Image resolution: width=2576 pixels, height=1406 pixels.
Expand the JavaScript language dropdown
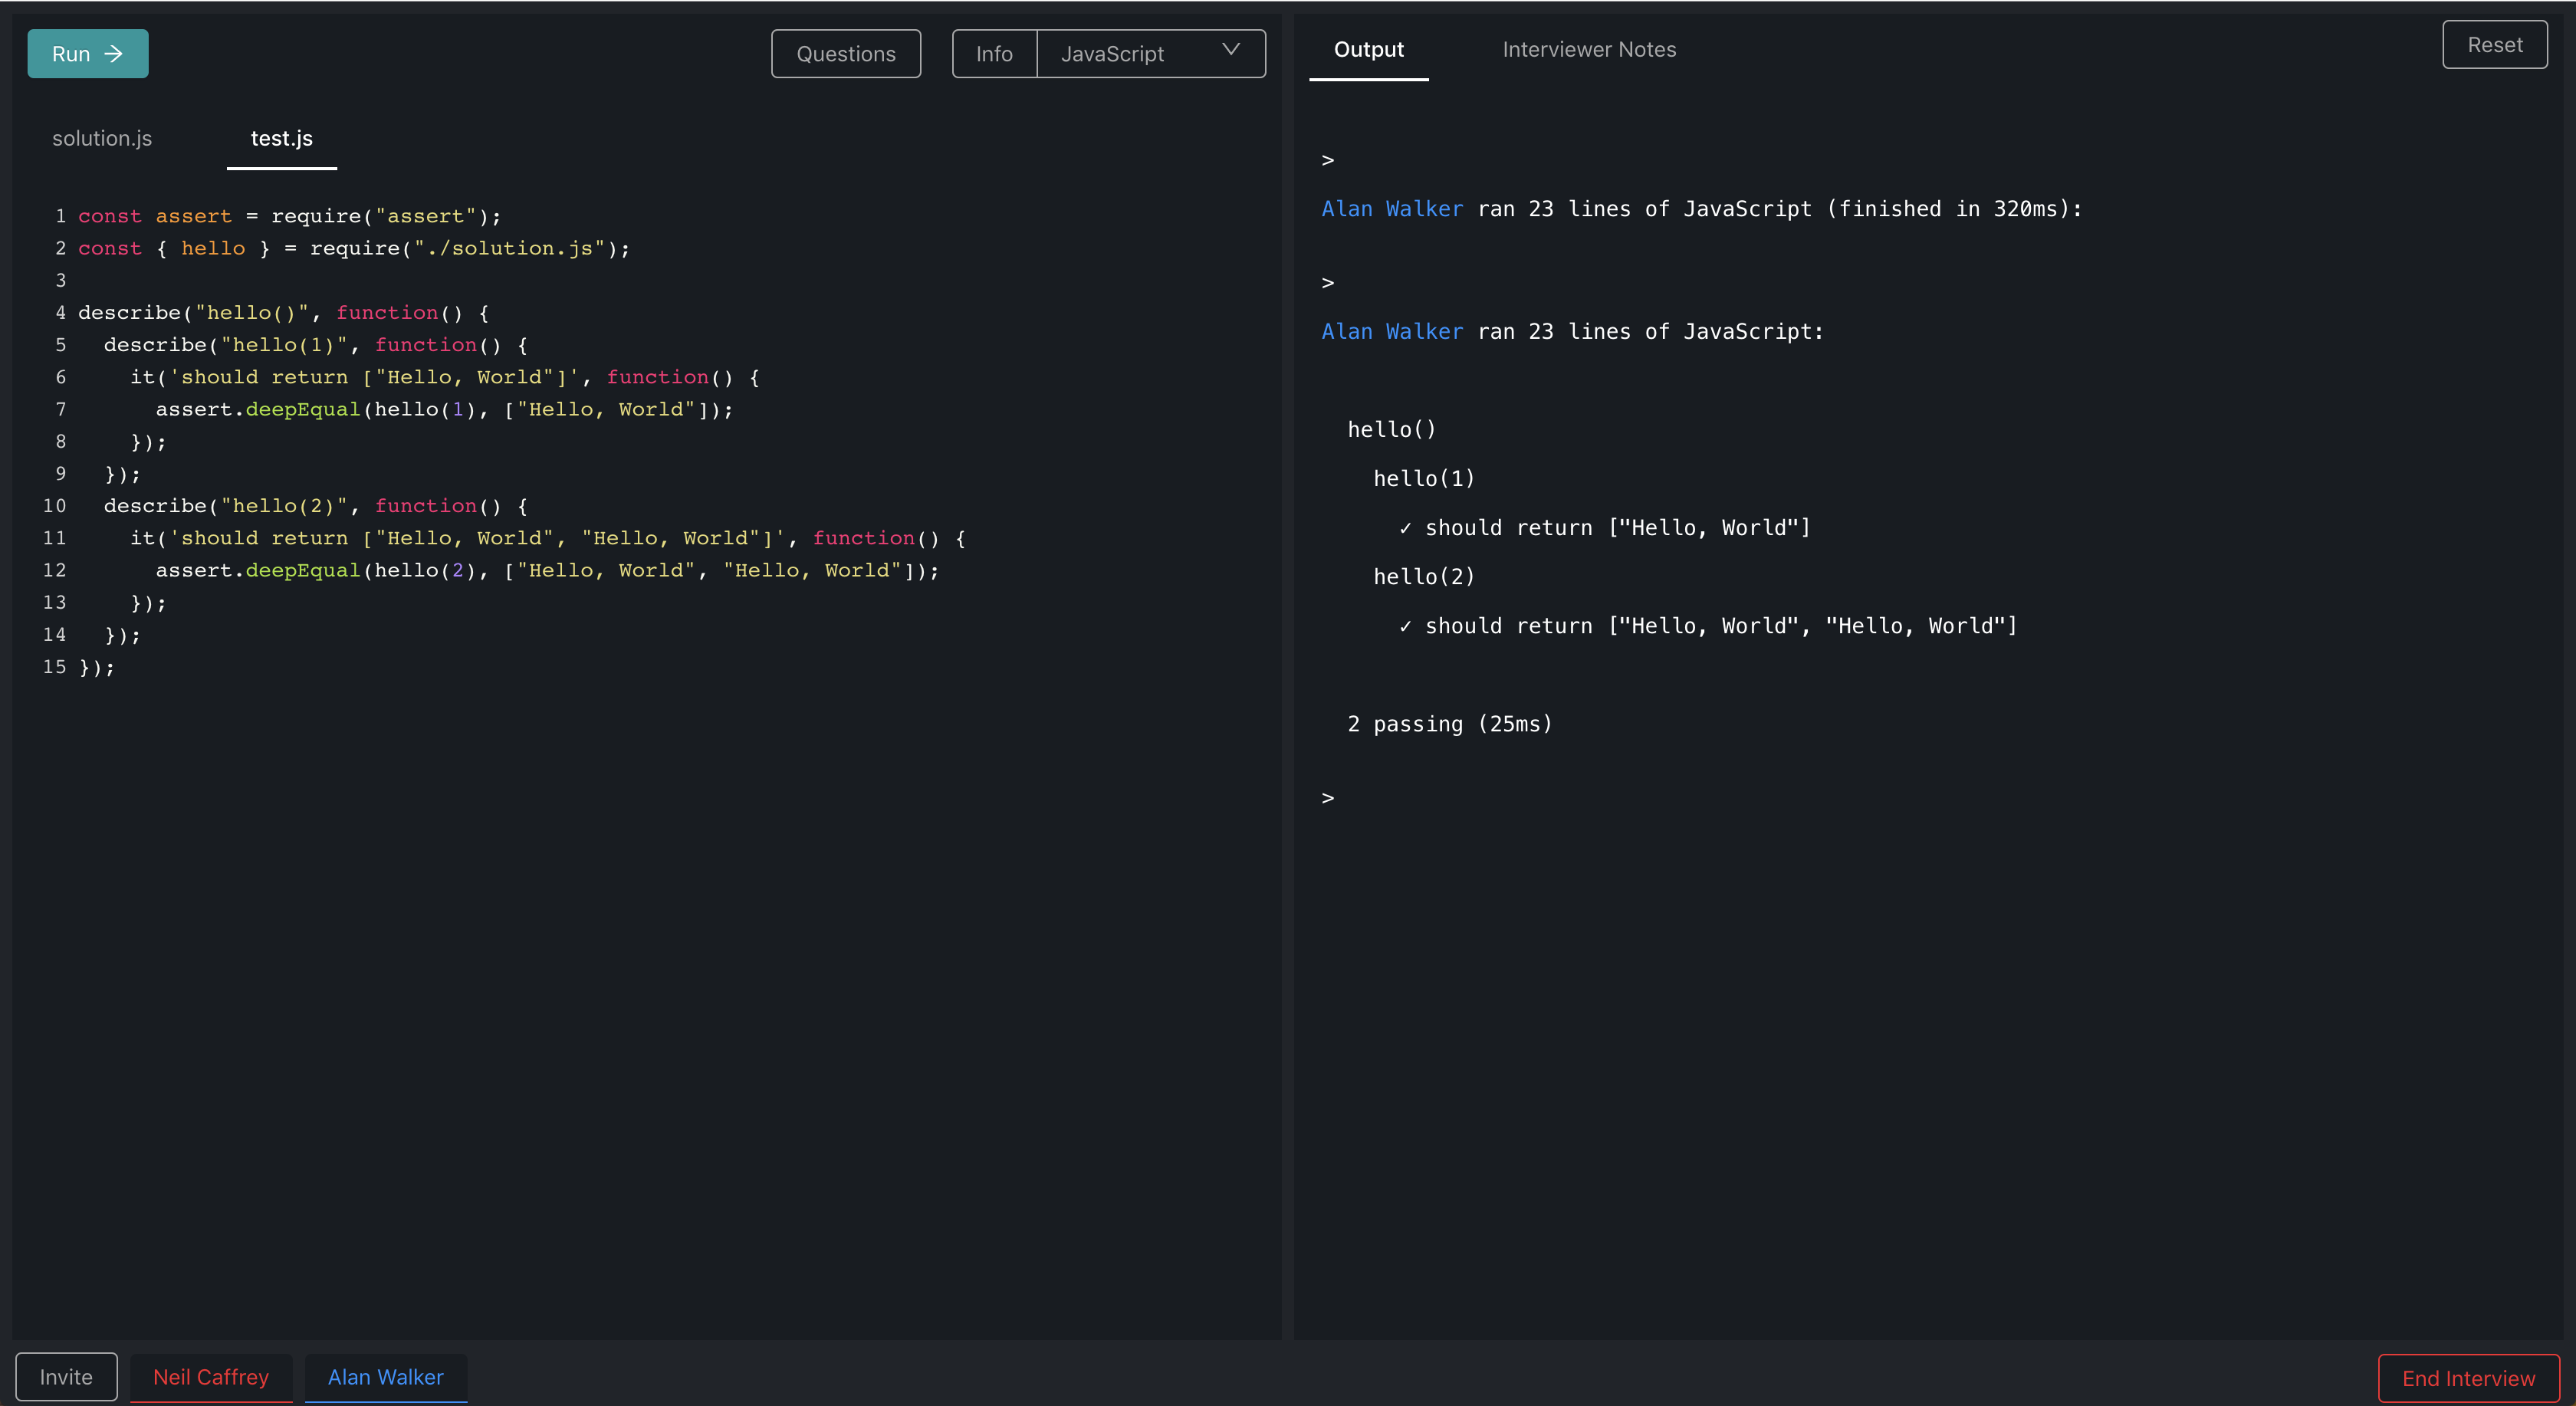(1151, 54)
